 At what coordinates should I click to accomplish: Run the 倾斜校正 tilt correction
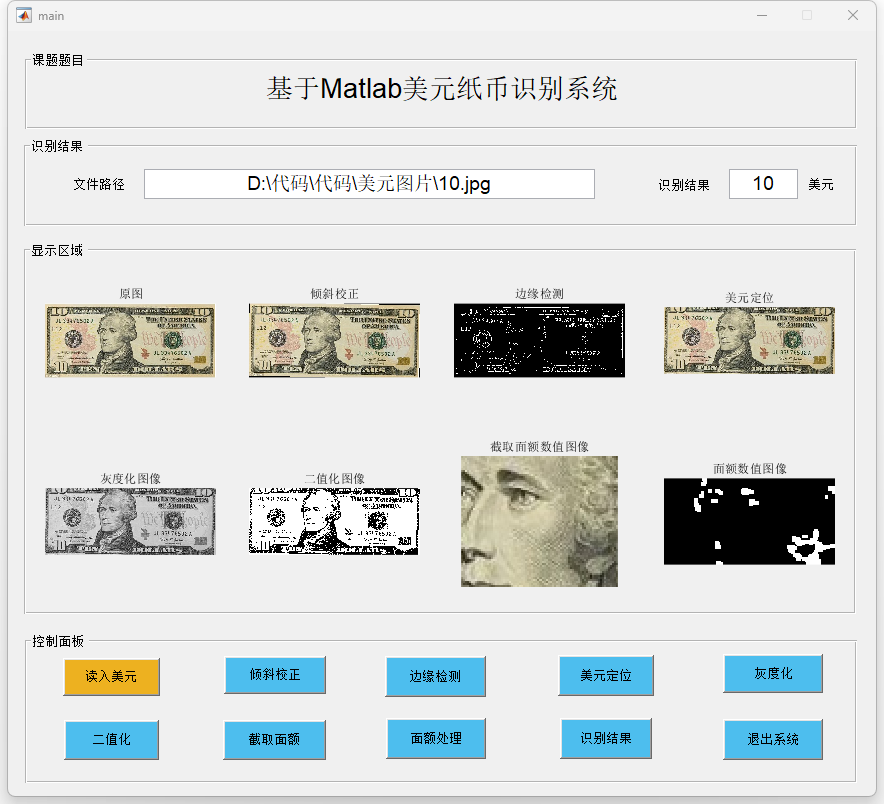click(275, 674)
